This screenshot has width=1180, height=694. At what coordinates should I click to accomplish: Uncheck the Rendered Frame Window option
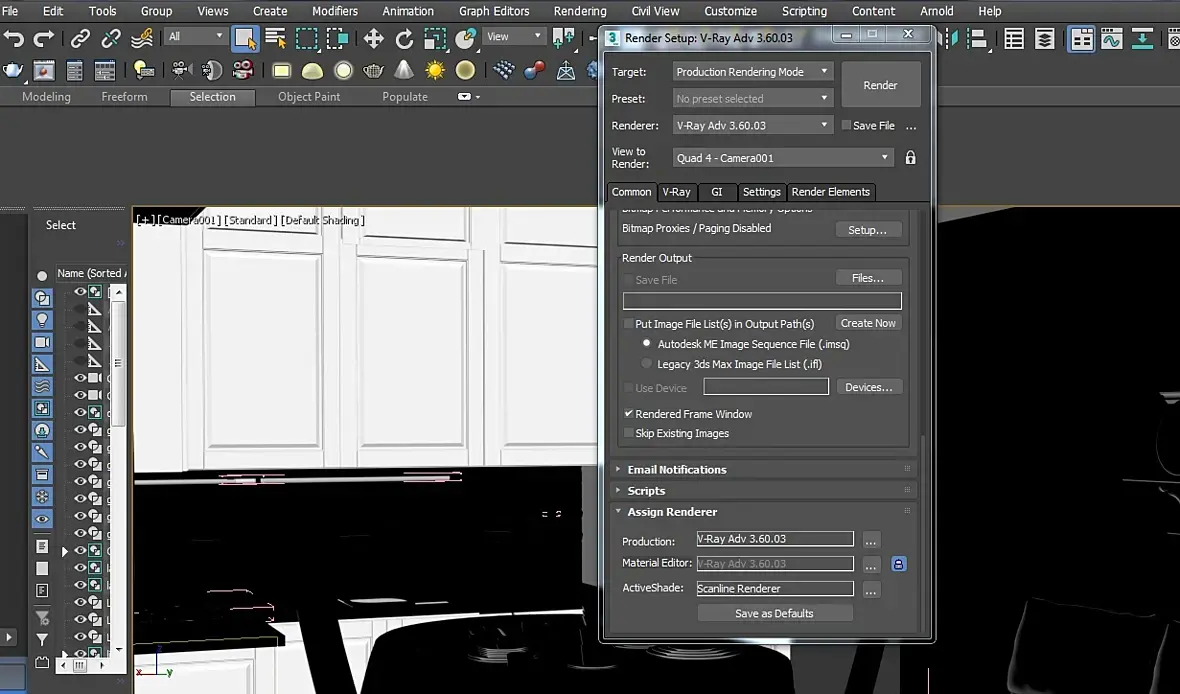tap(628, 414)
